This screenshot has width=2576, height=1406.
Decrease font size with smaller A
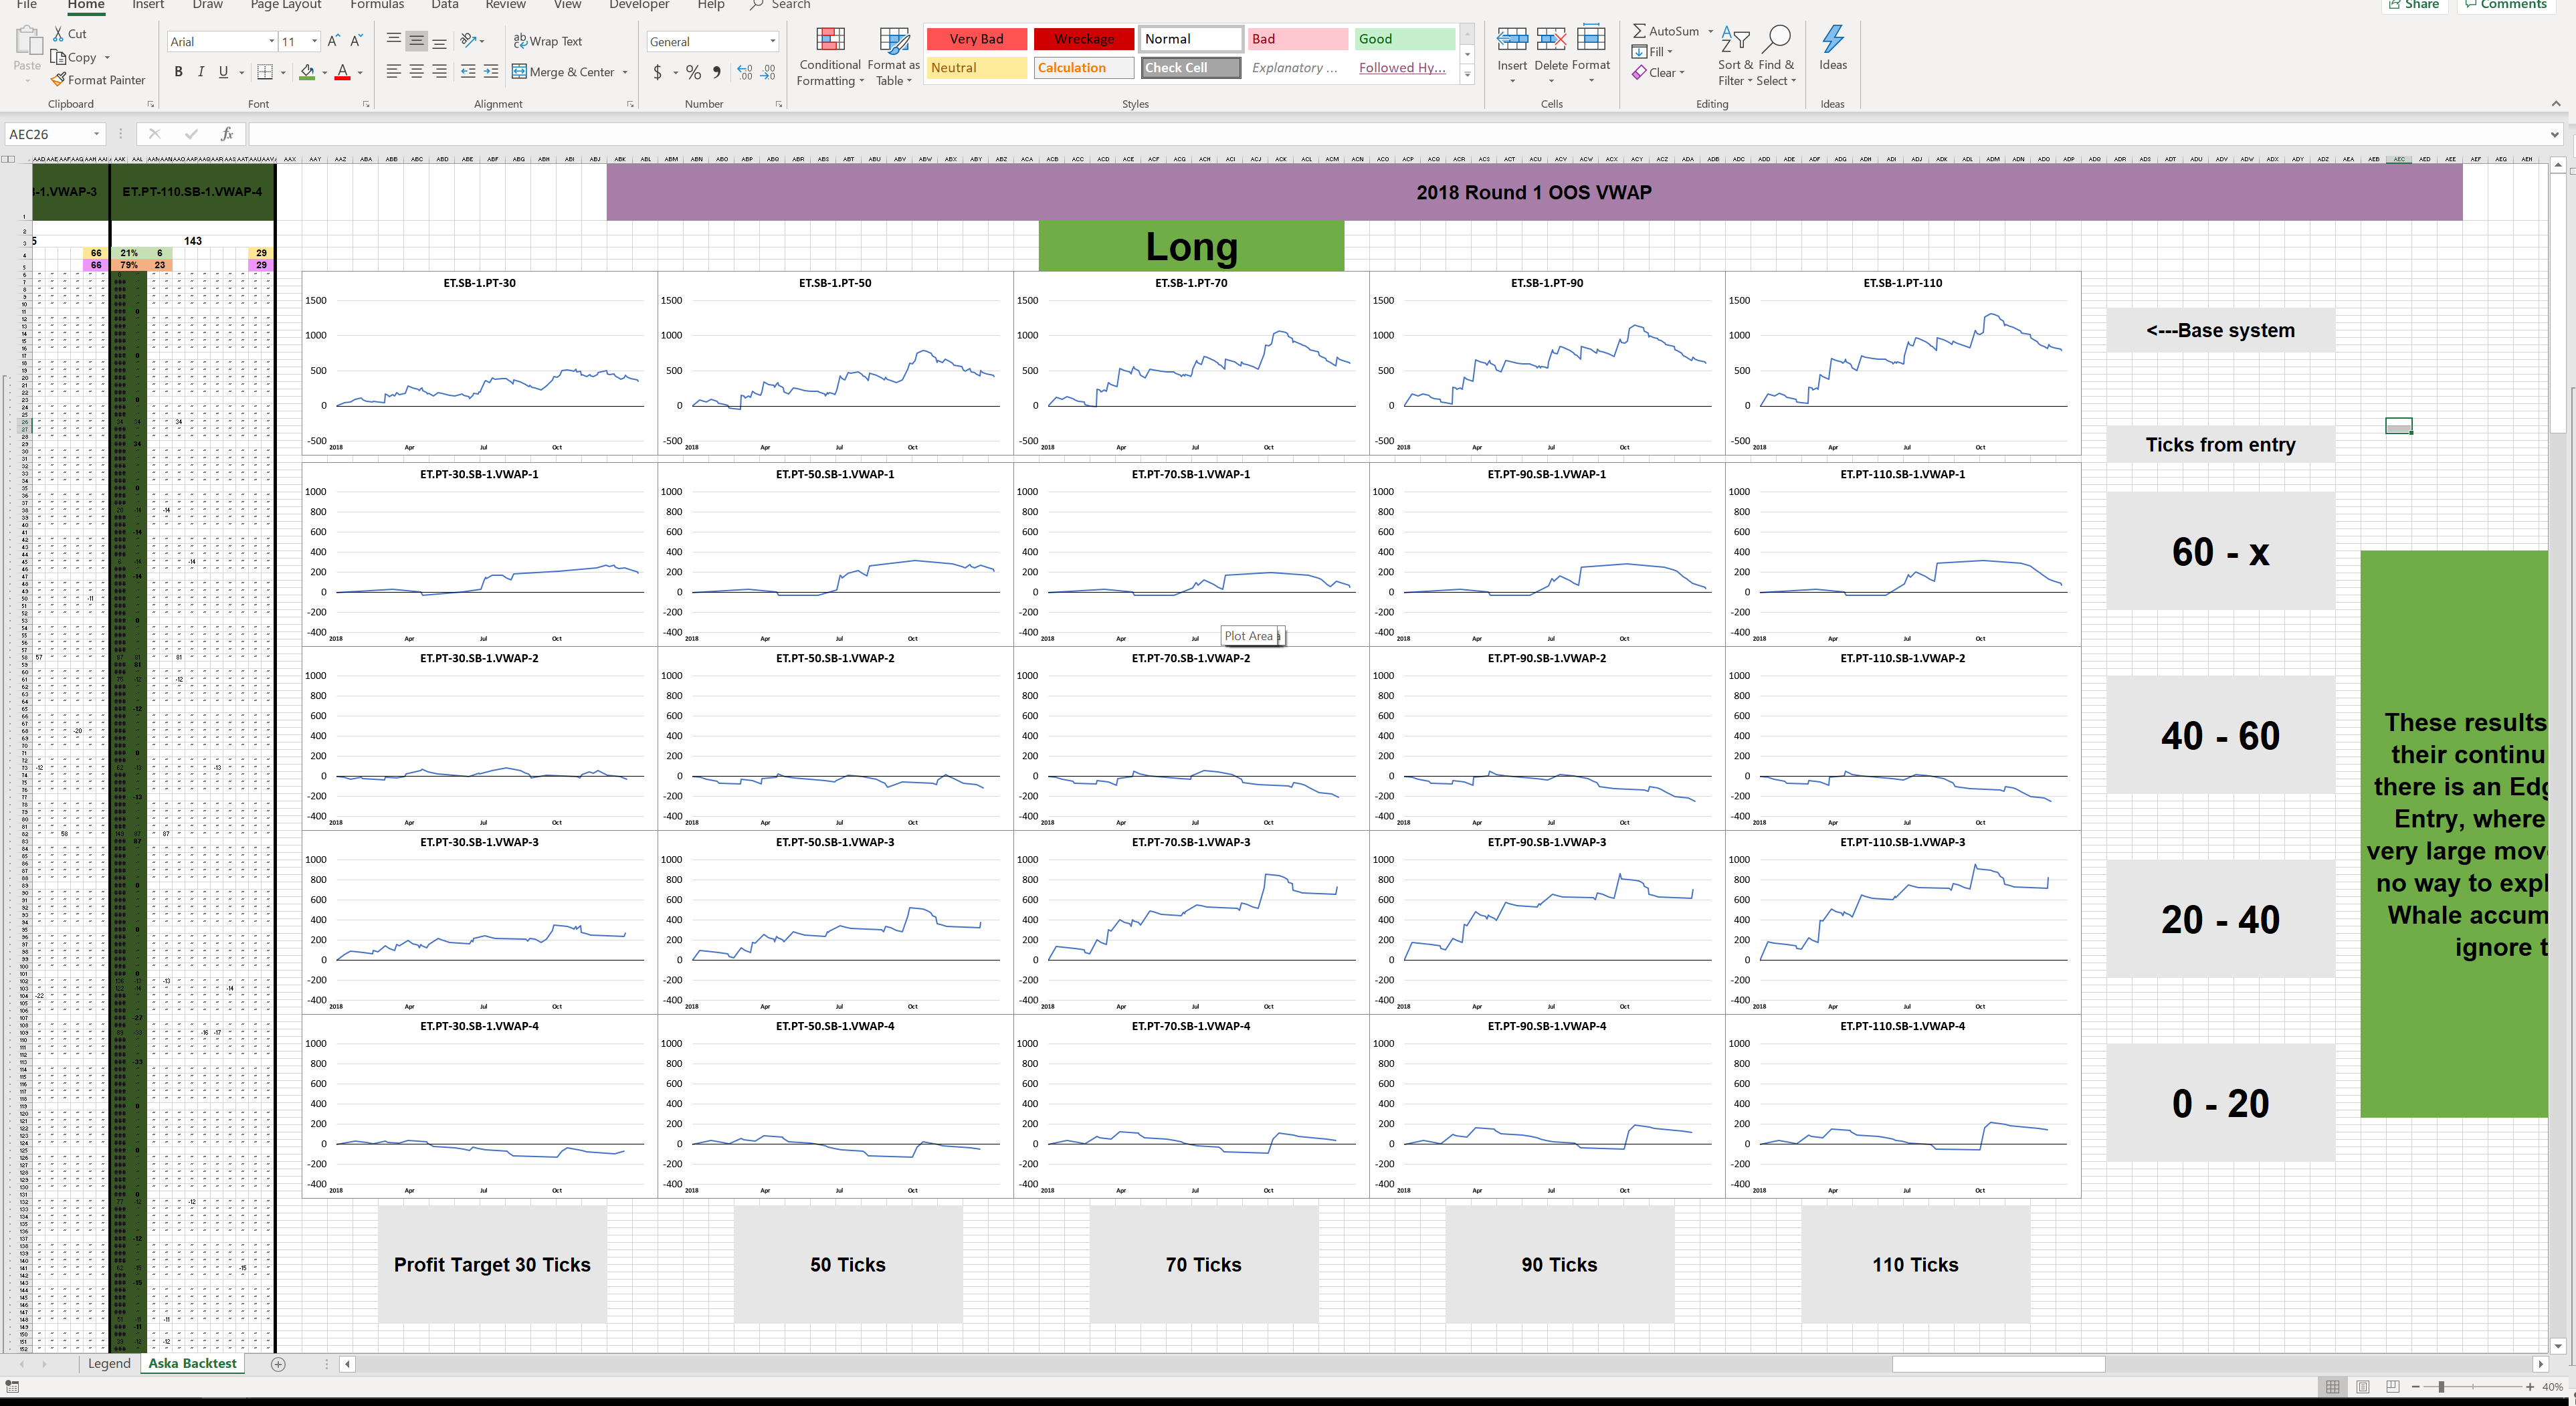(356, 41)
